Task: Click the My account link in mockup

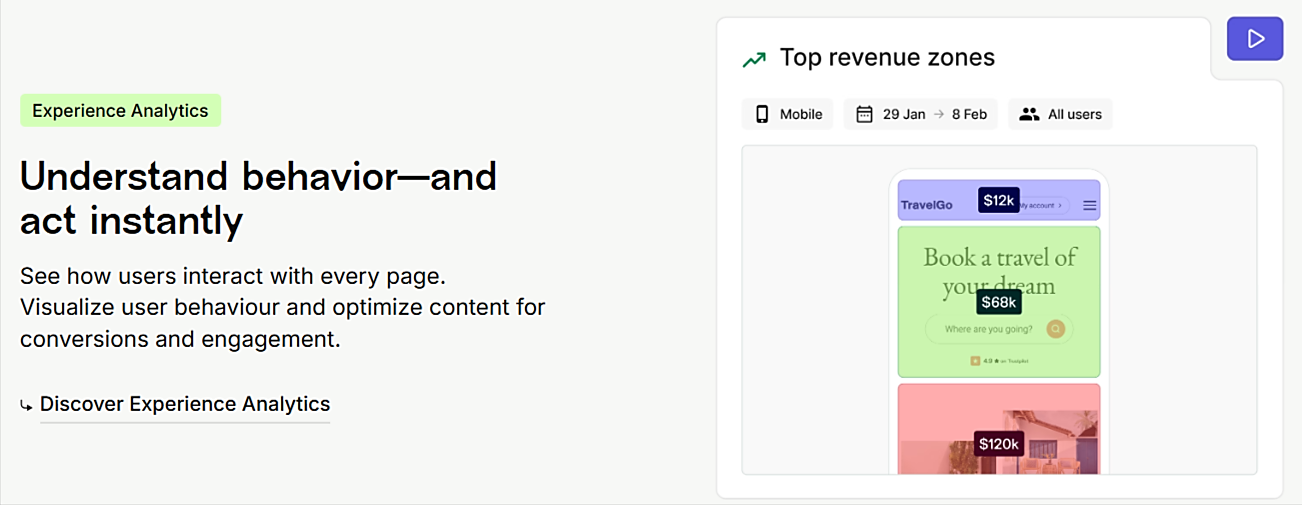Action: pos(1043,205)
